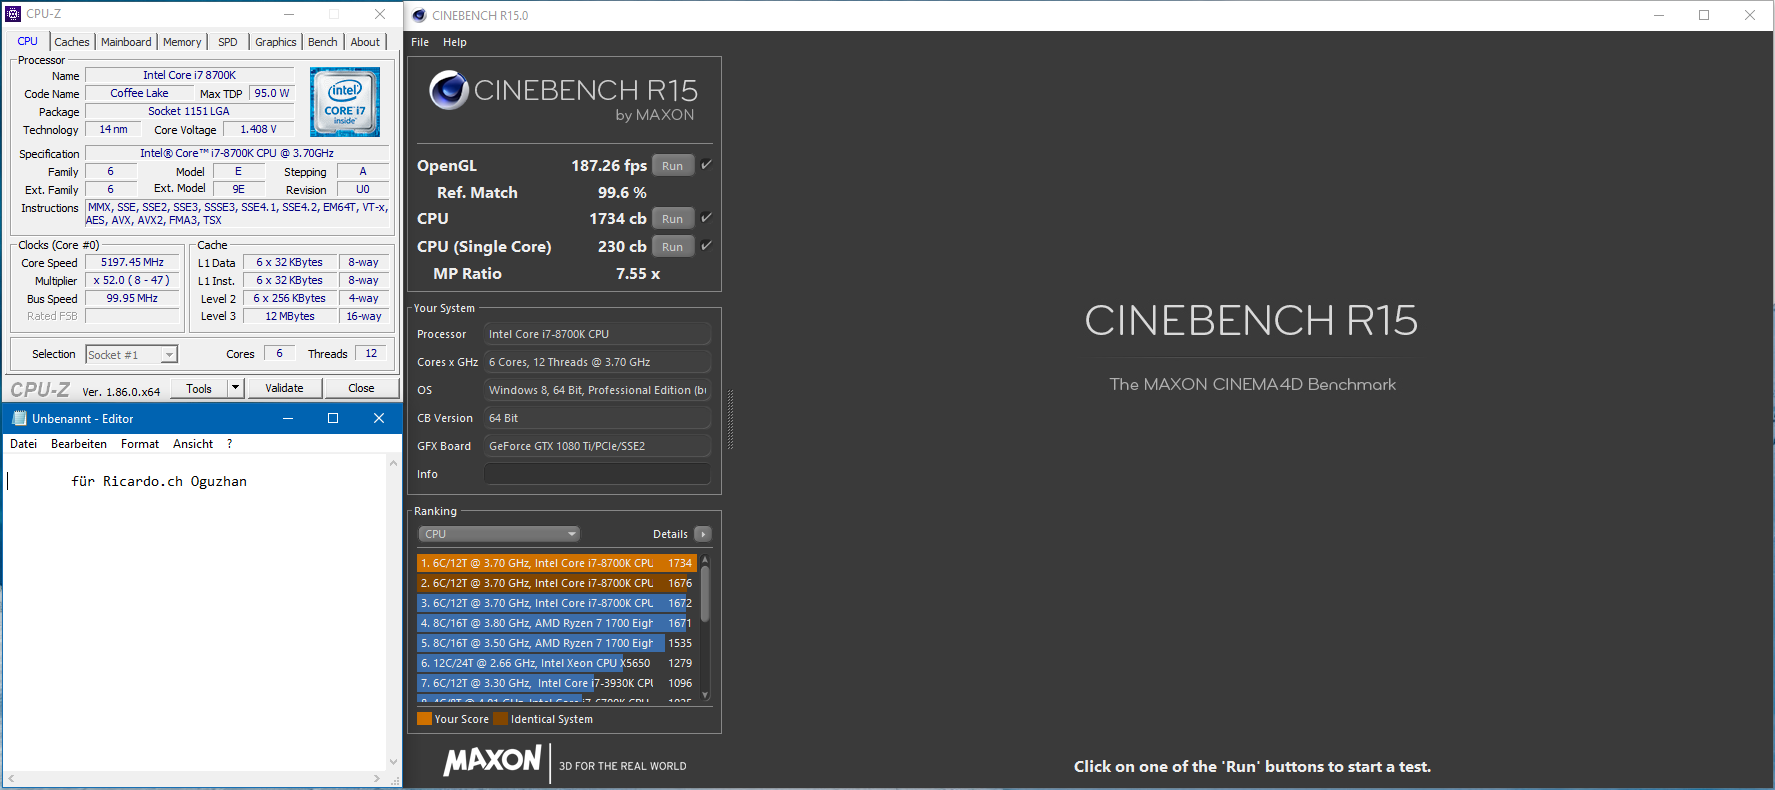Click the Editor vertical scrollbar up arrow
Viewport: 1775px width, 790px height.
click(x=394, y=464)
